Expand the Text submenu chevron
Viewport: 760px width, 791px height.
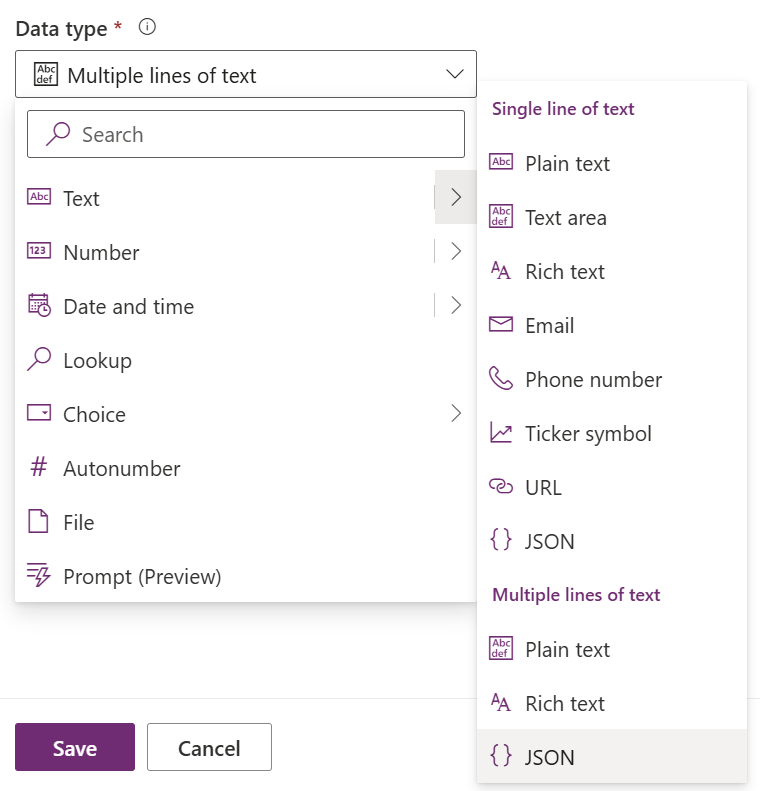[456, 198]
